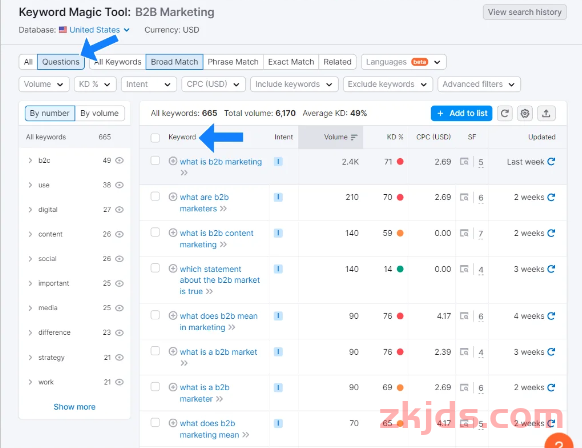
Task: View SERP icon for what are b2b marketers
Action: [x=464, y=197]
